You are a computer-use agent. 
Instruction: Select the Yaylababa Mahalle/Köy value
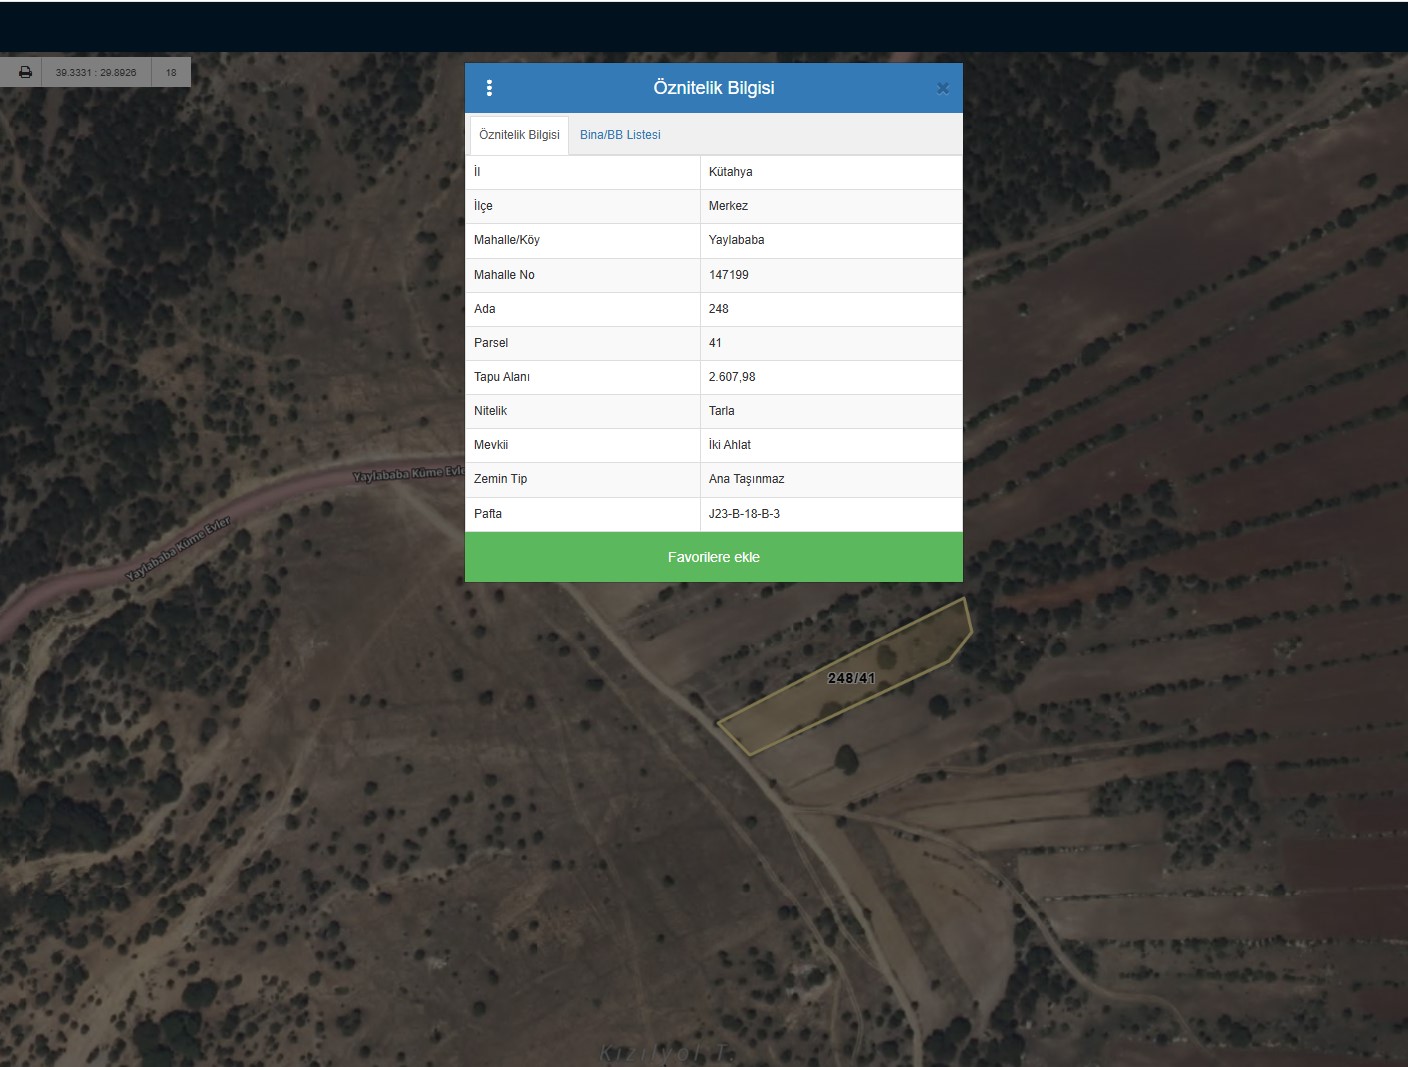pyautogui.click(x=736, y=240)
